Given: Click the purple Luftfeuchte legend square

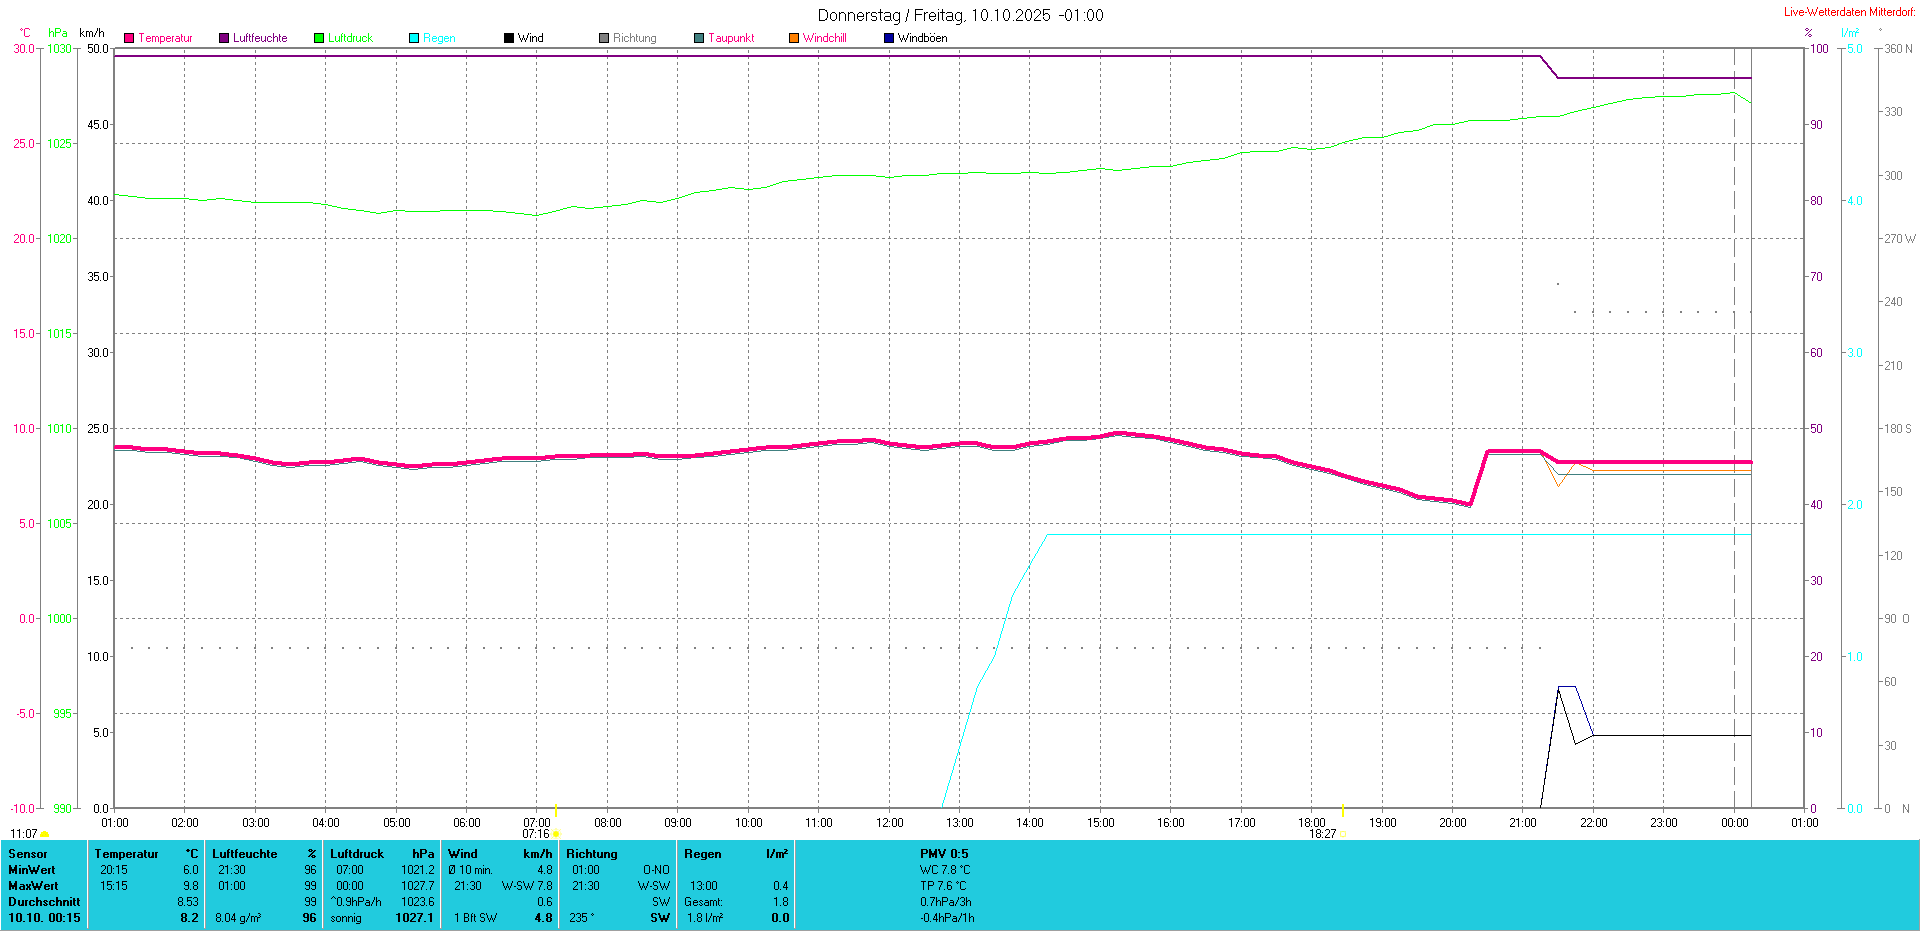Looking at the screenshot, I should [224, 38].
